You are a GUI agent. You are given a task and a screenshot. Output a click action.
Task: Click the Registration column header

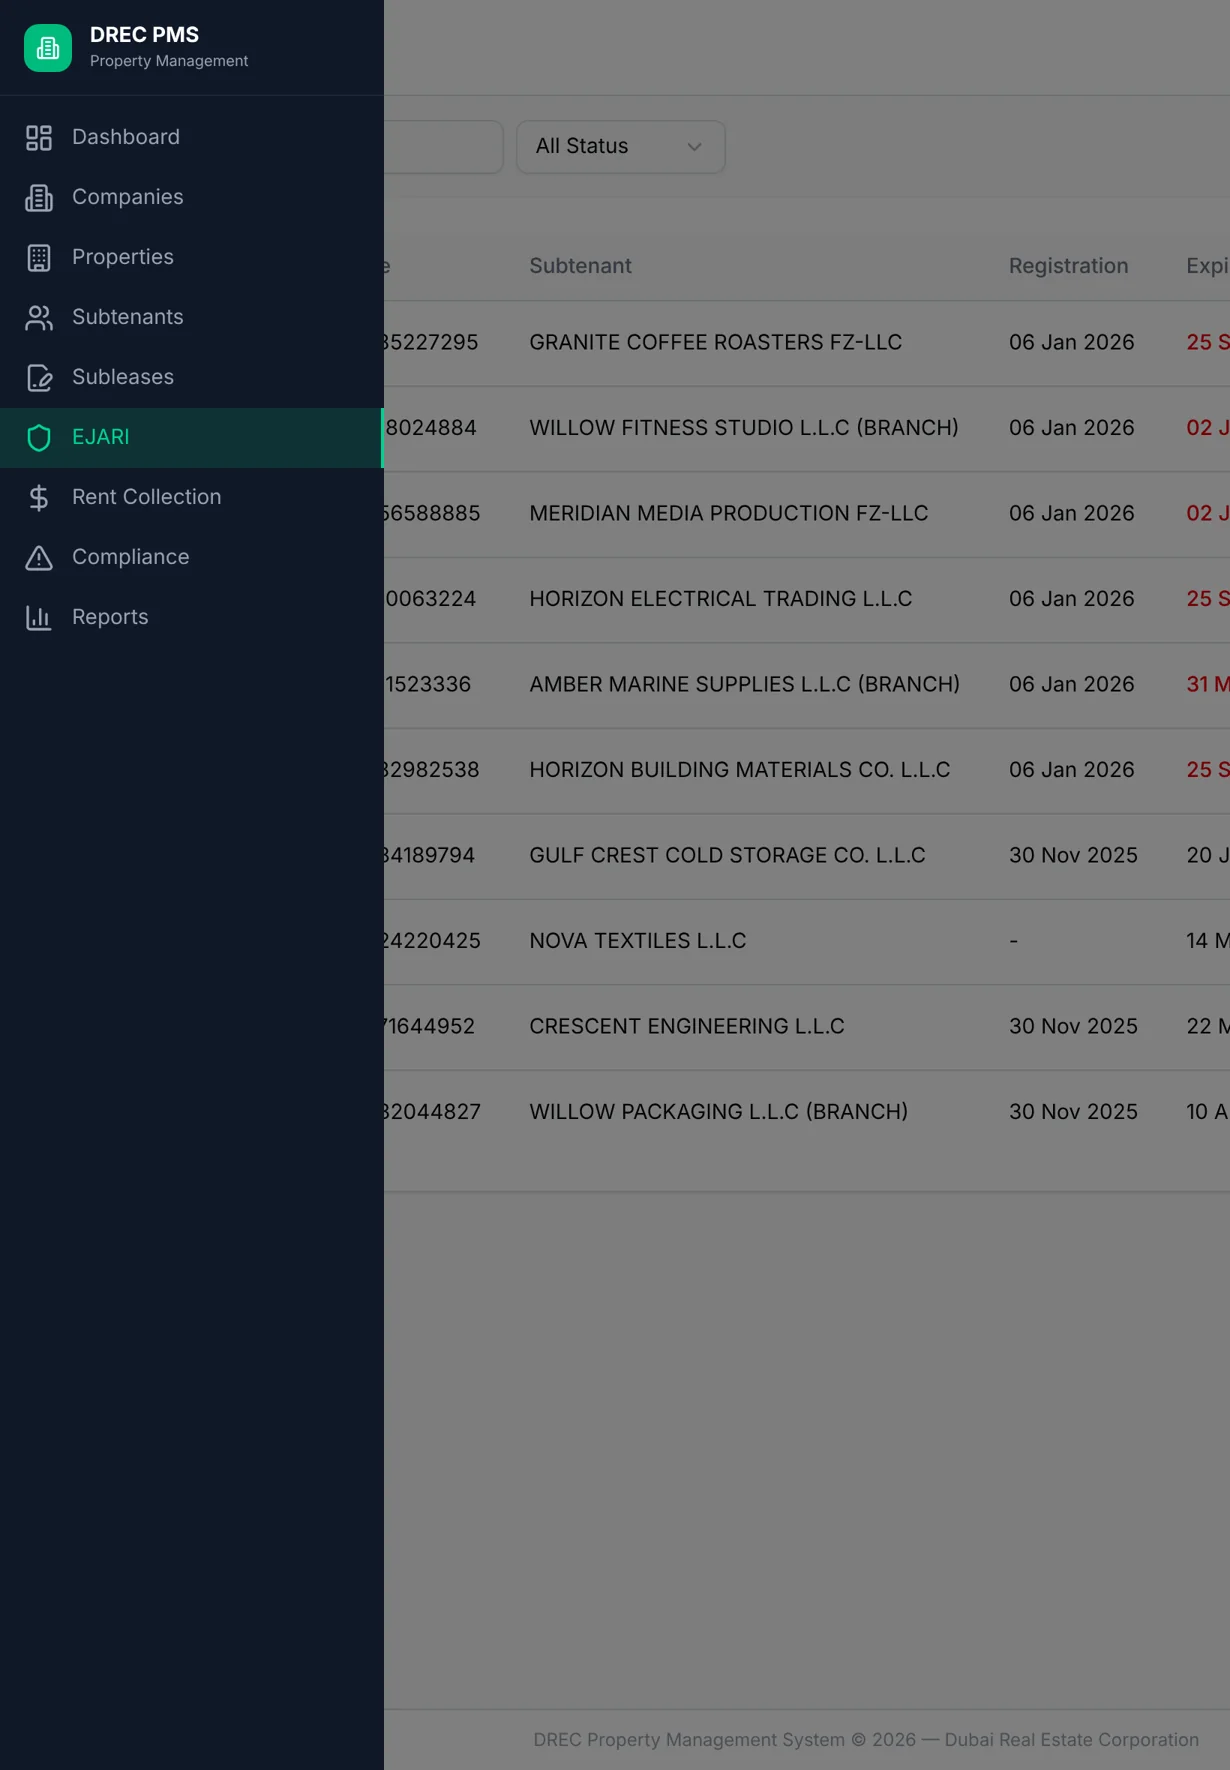1068,266
